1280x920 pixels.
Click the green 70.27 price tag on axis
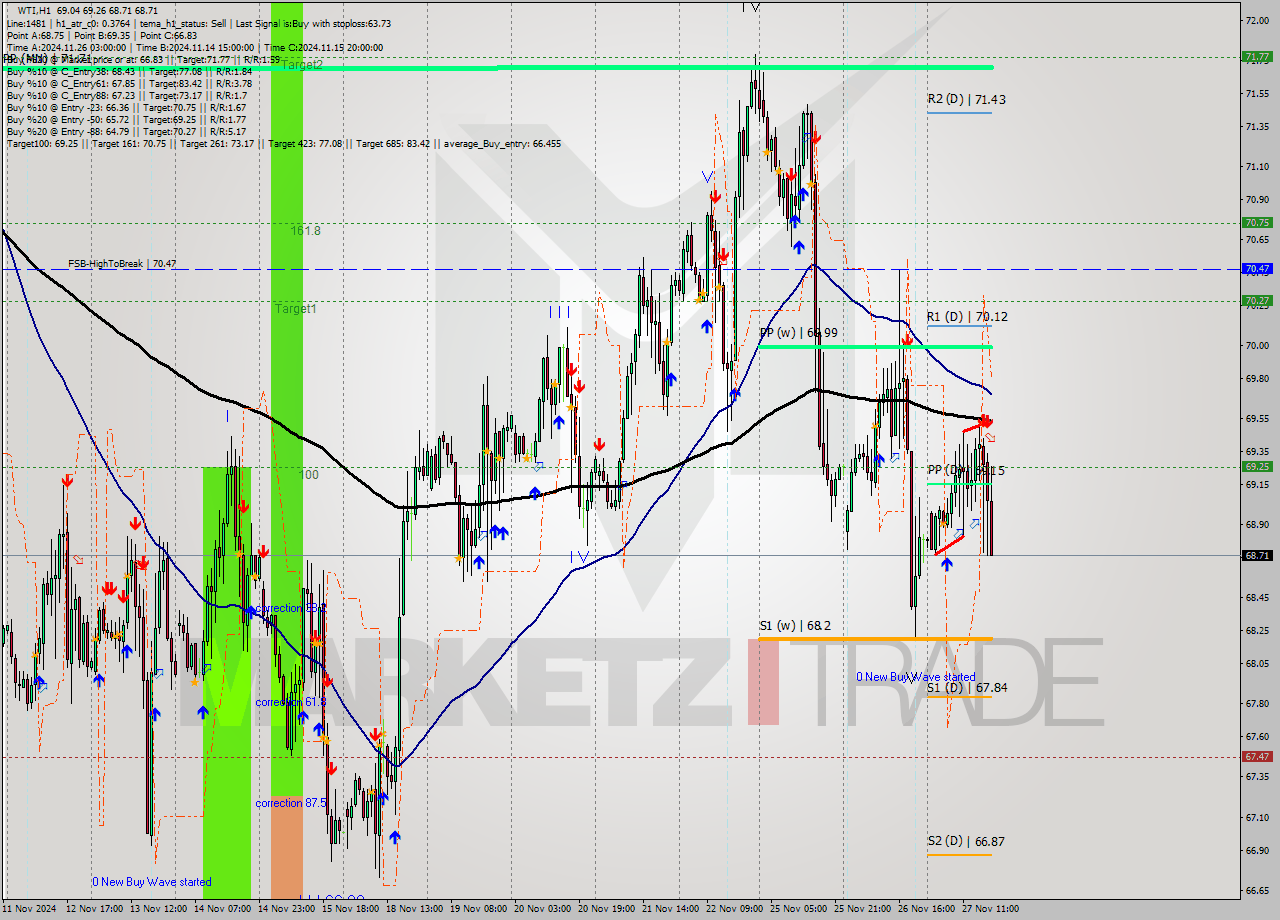pyautogui.click(x=1257, y=300)
